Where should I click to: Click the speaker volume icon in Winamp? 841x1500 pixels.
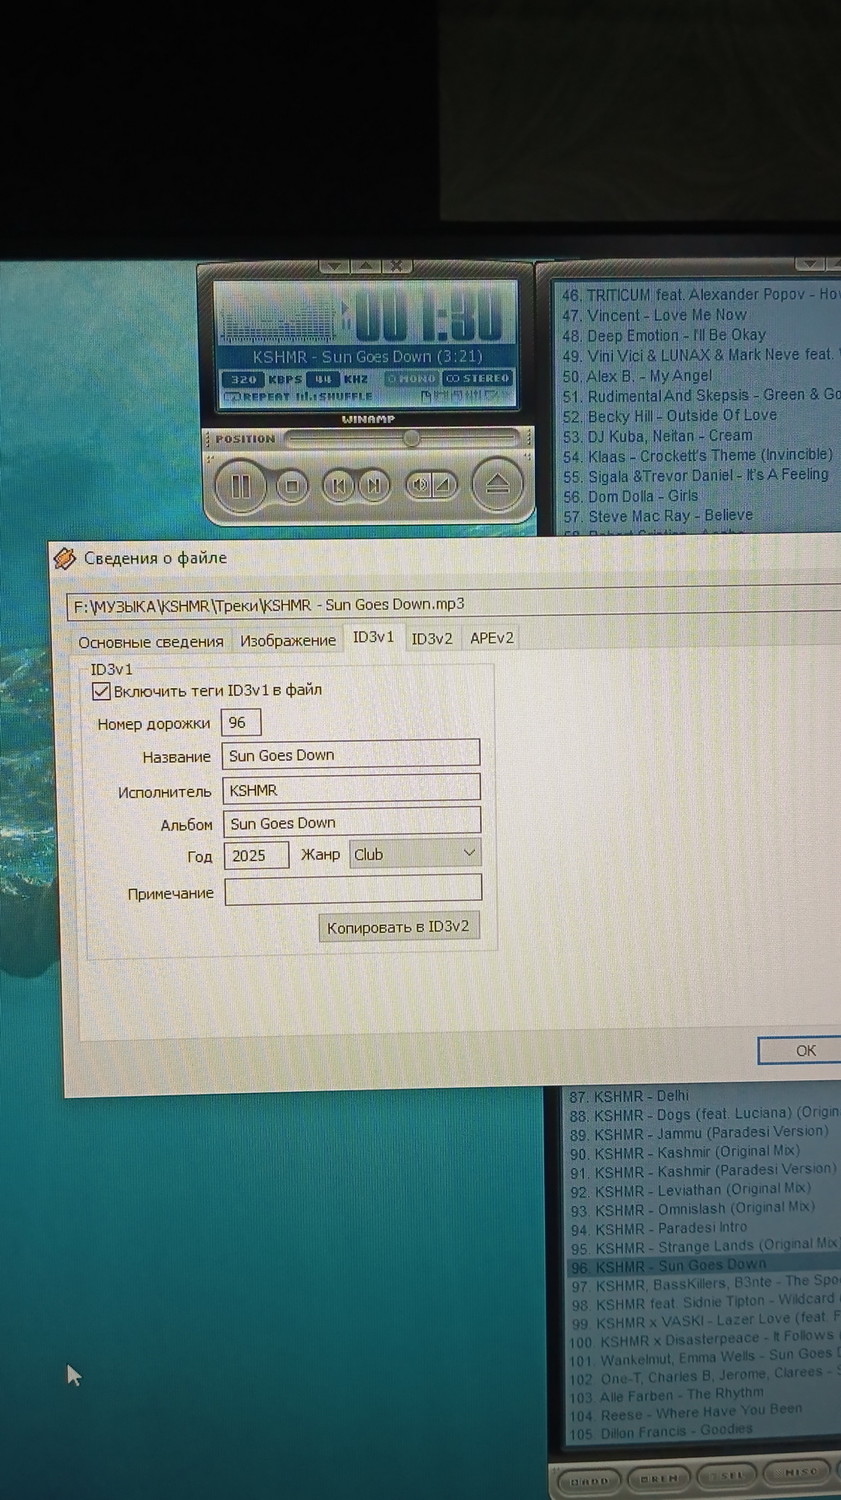(419, 486)
